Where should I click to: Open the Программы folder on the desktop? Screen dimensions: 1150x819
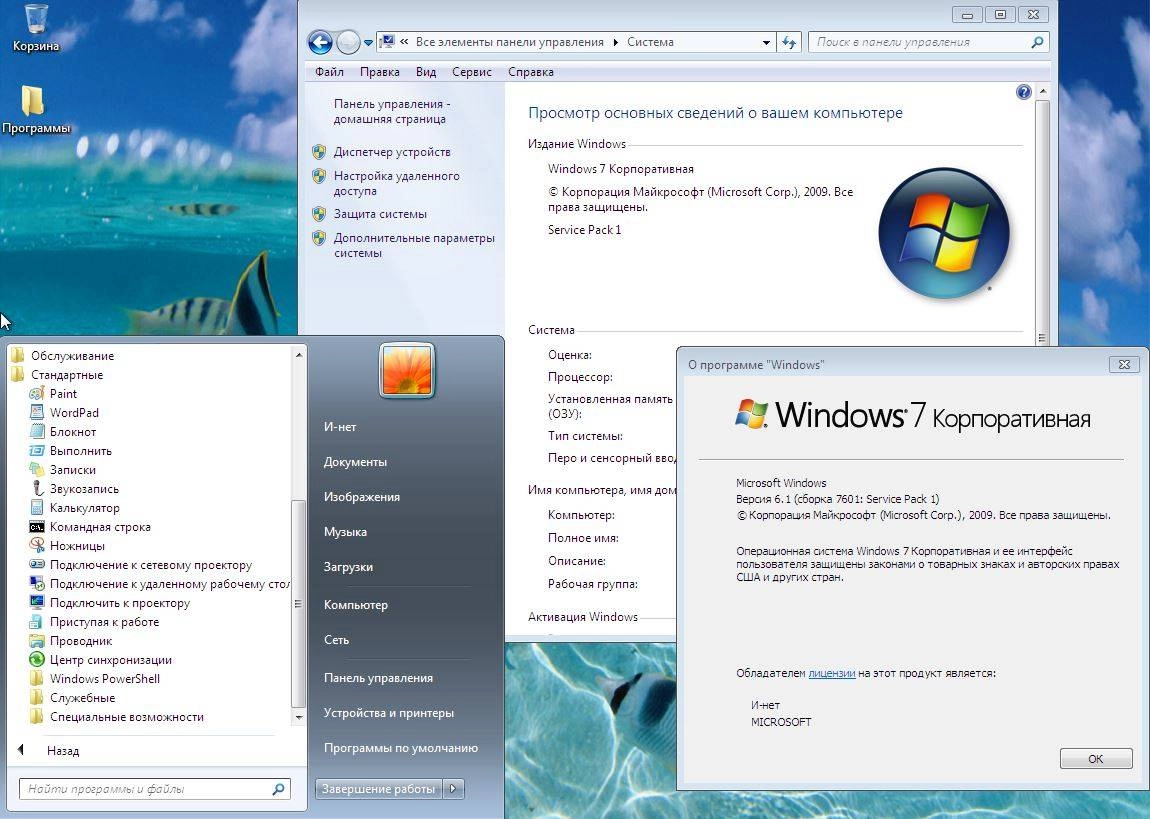point(35,110)
